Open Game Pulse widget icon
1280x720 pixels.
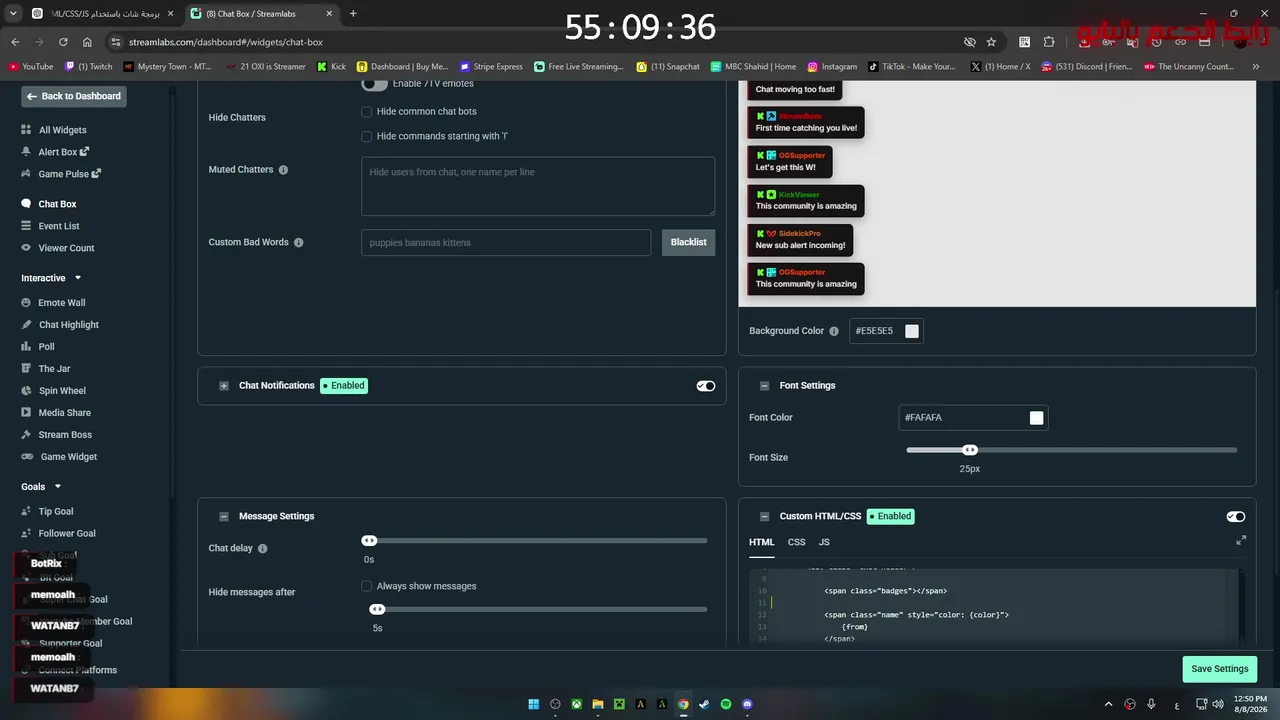point(27,174)
